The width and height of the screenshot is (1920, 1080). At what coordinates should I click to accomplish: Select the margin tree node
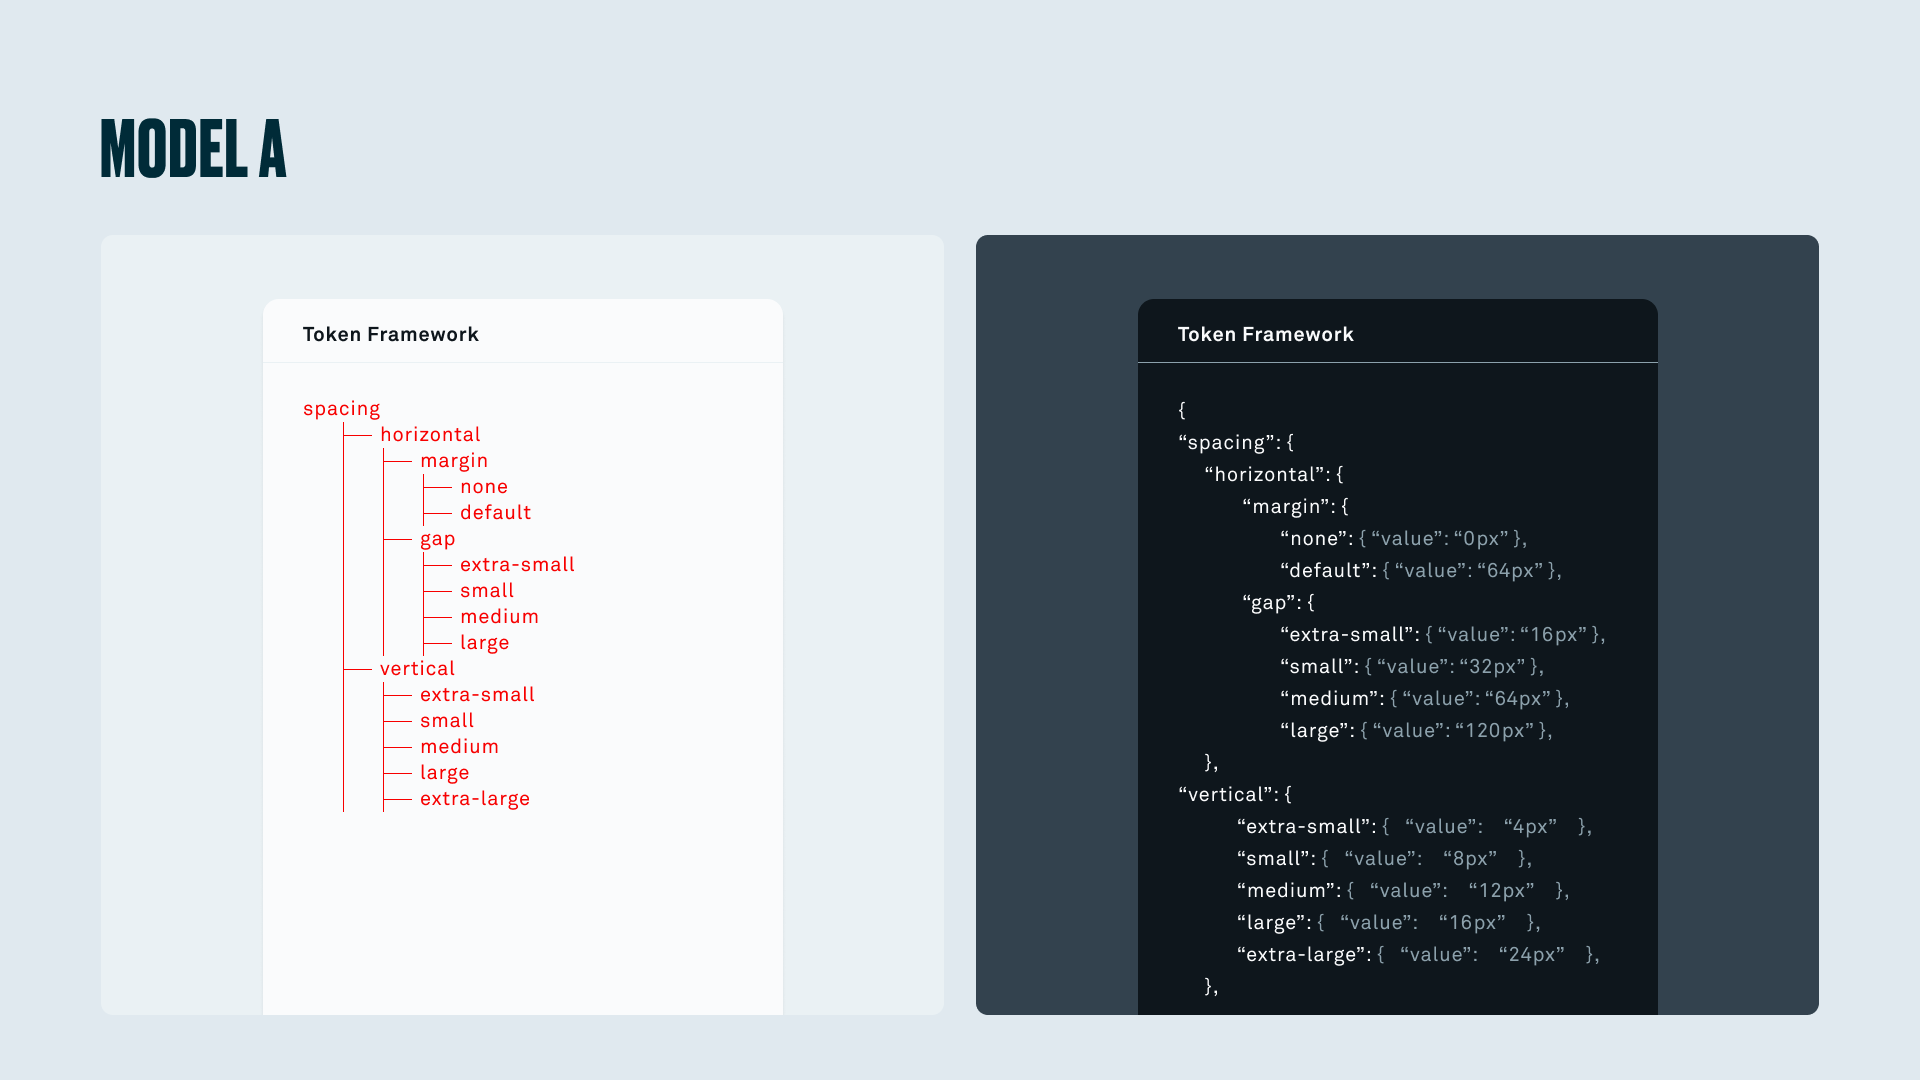click(x=454, y=461)
